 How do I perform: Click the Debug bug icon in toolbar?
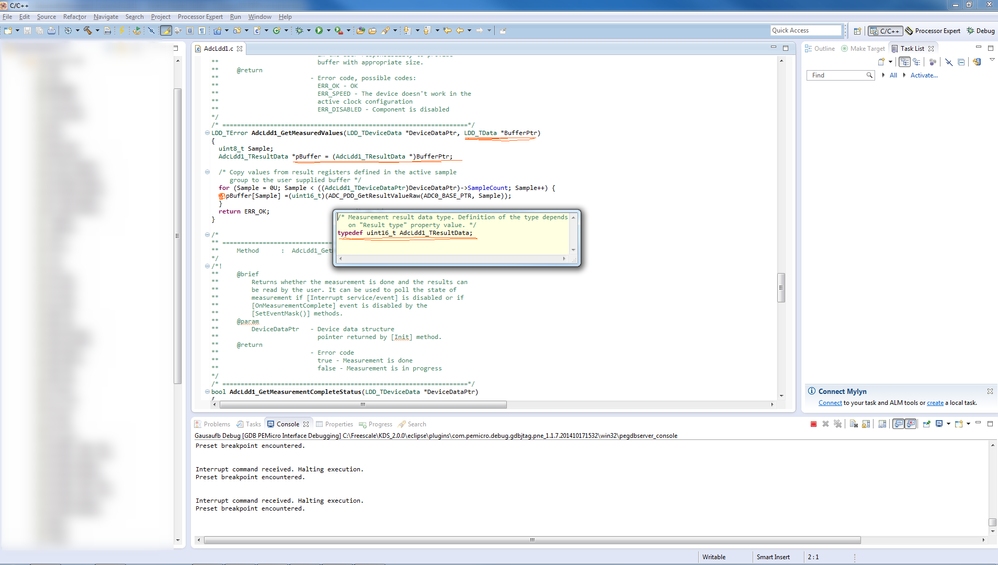pos(299,31)
